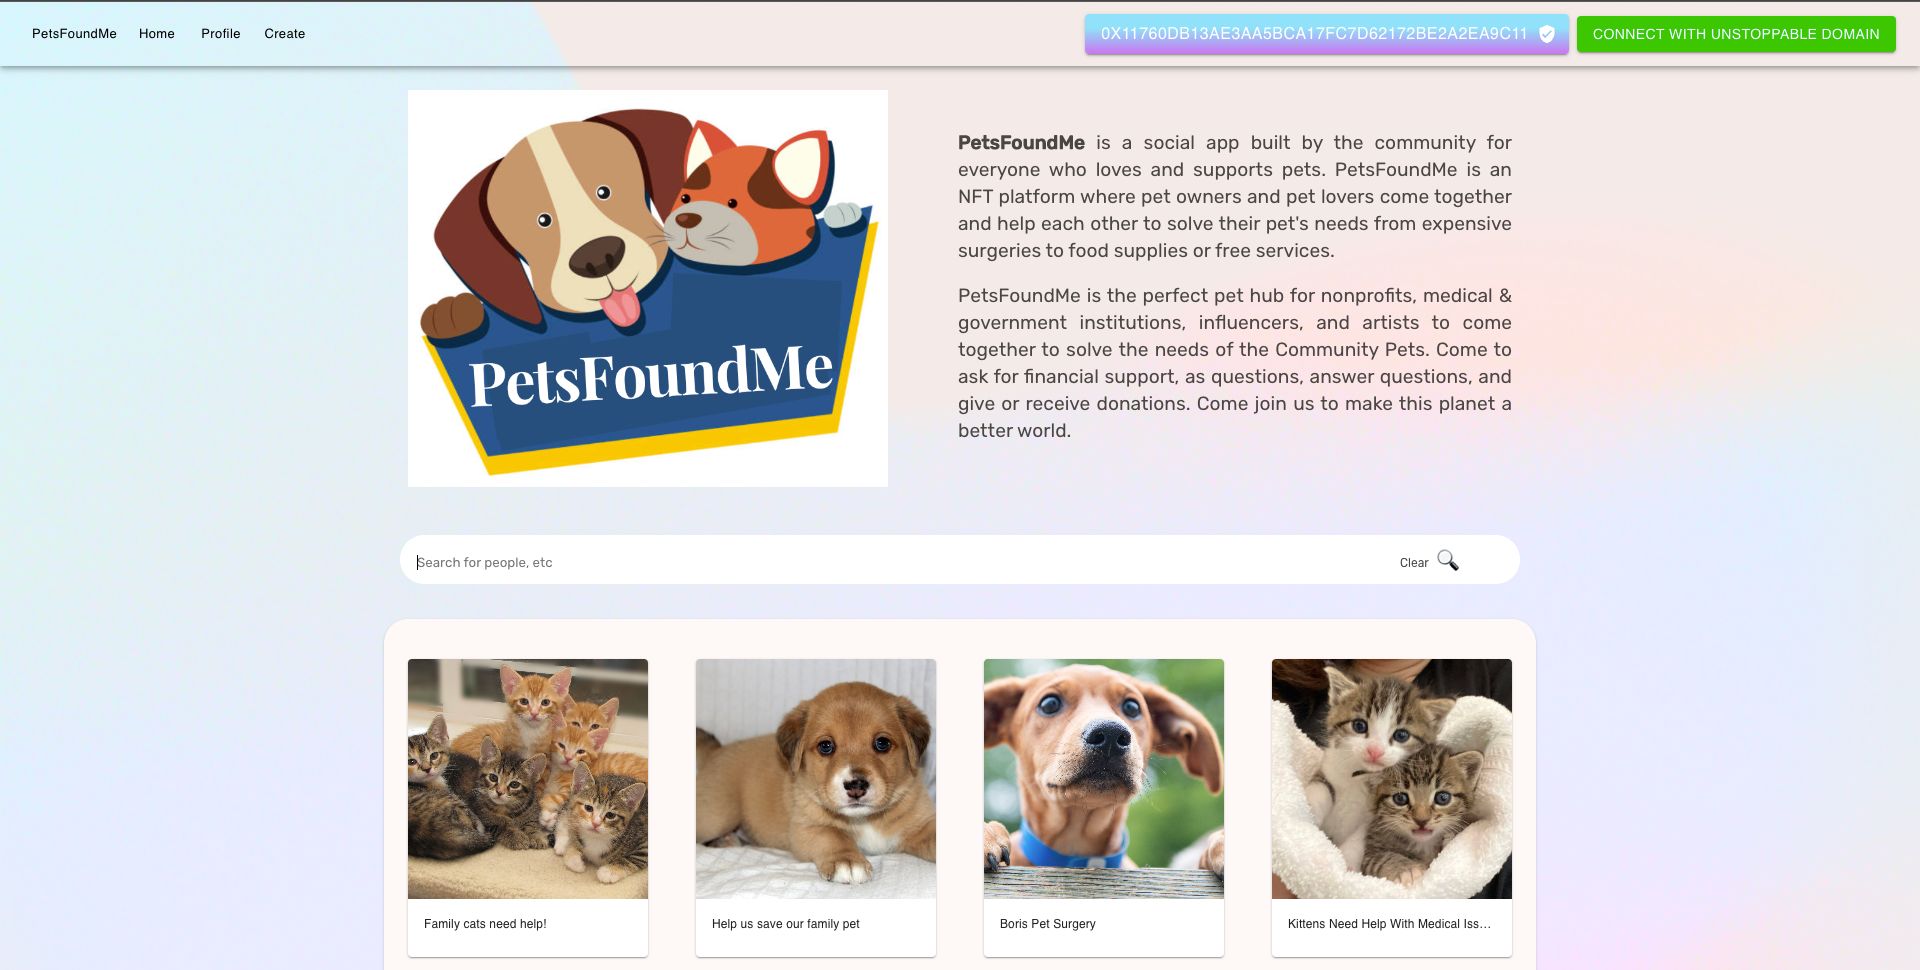Click the PetsFoundMe logo image

pyautogui.click(x=648, y=288)
